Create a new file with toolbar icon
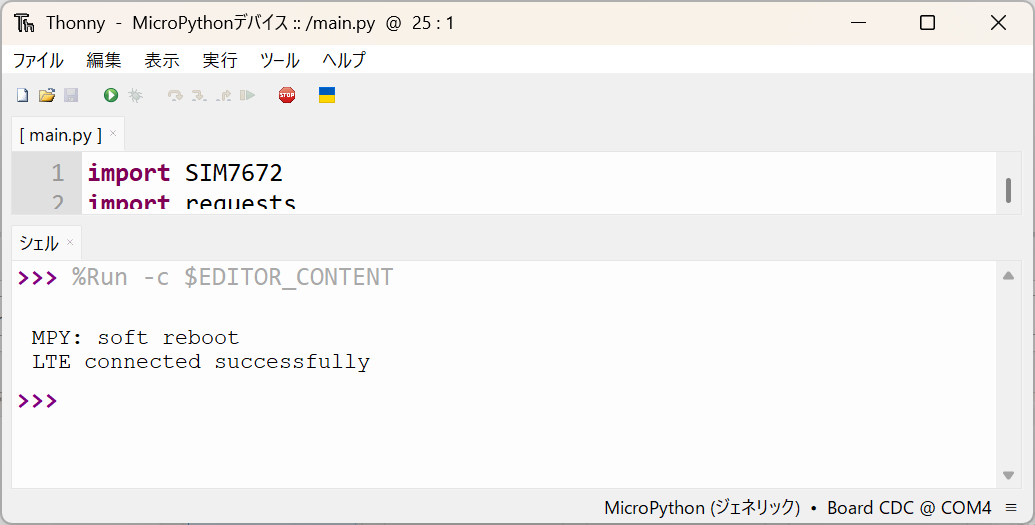 [22, 95]
